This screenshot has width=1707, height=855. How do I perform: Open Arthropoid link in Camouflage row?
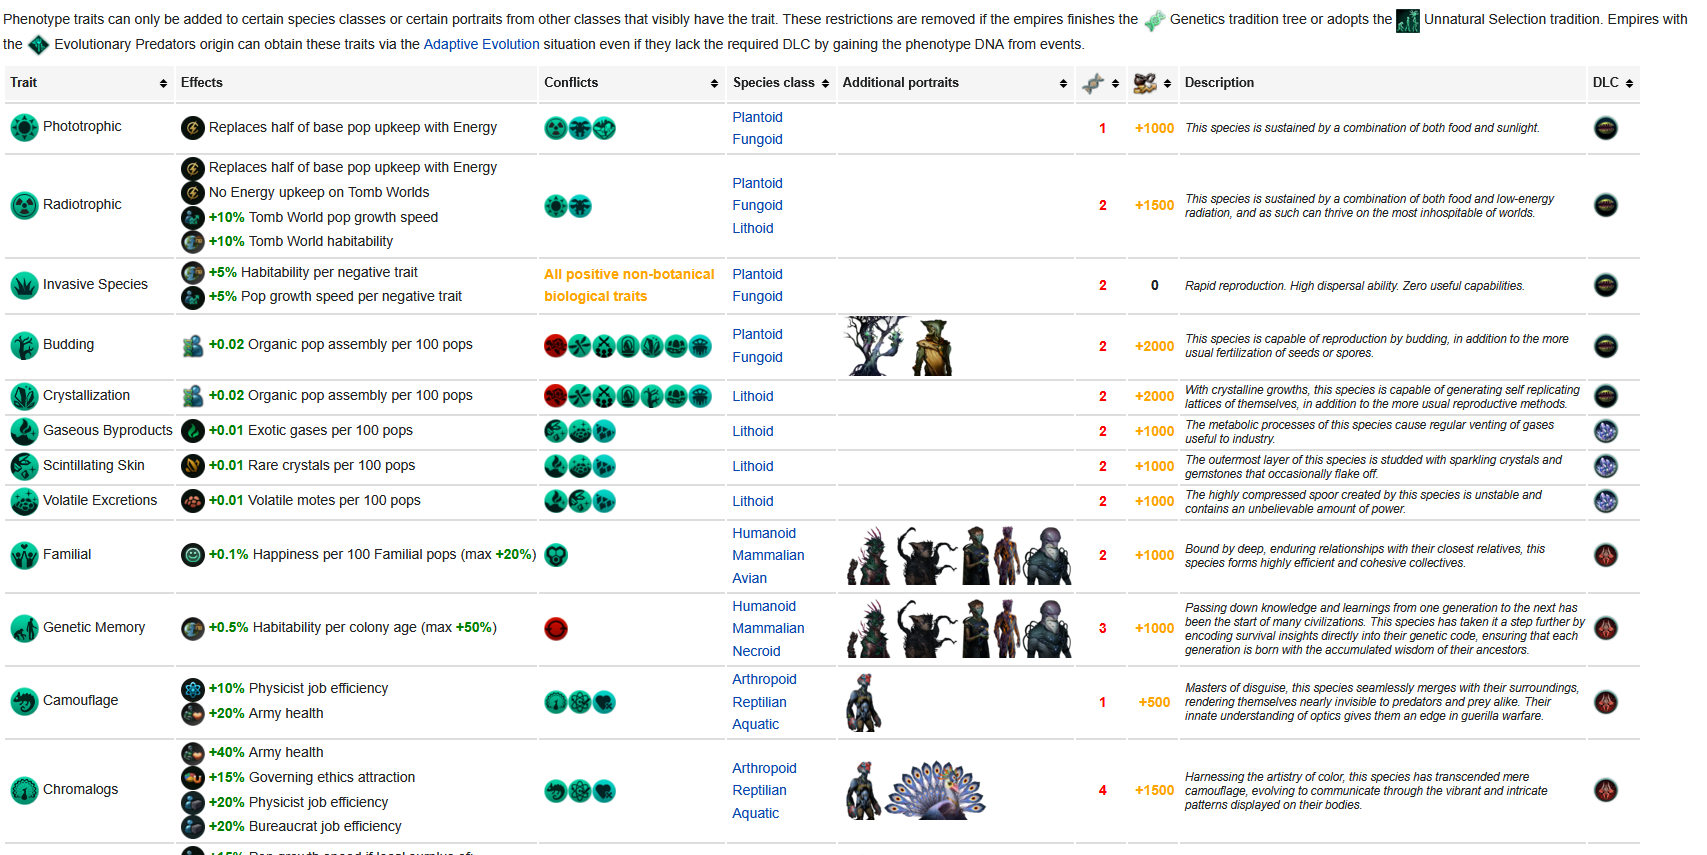coord(764,679)
